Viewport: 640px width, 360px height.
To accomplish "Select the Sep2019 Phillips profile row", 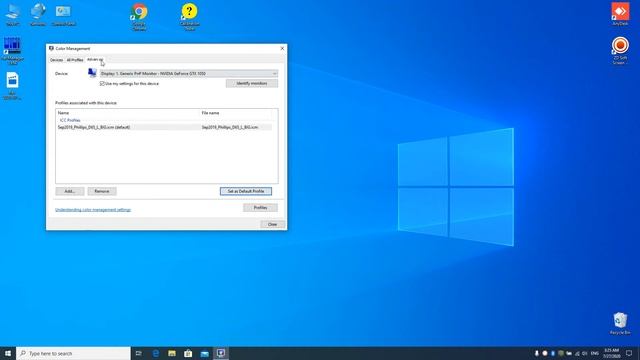I will (x=164, y=127).
